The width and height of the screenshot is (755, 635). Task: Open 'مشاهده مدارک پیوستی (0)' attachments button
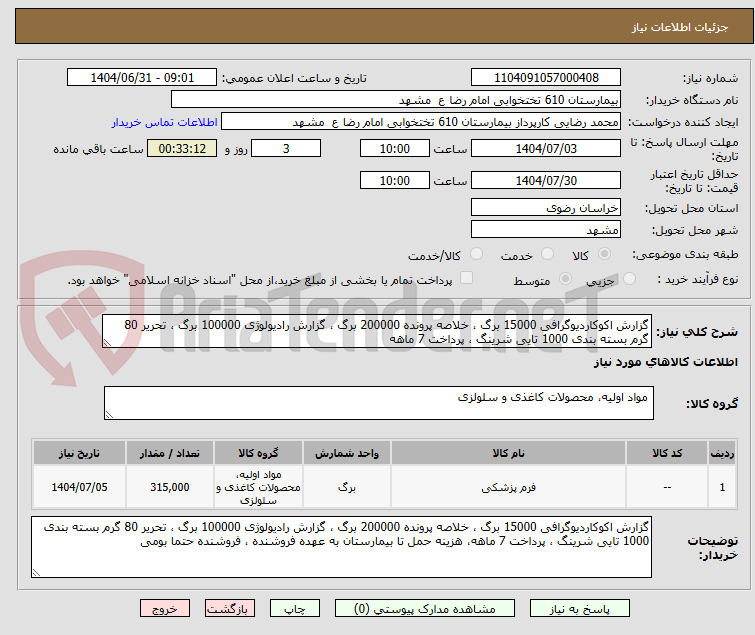click(x=425, y=609)
